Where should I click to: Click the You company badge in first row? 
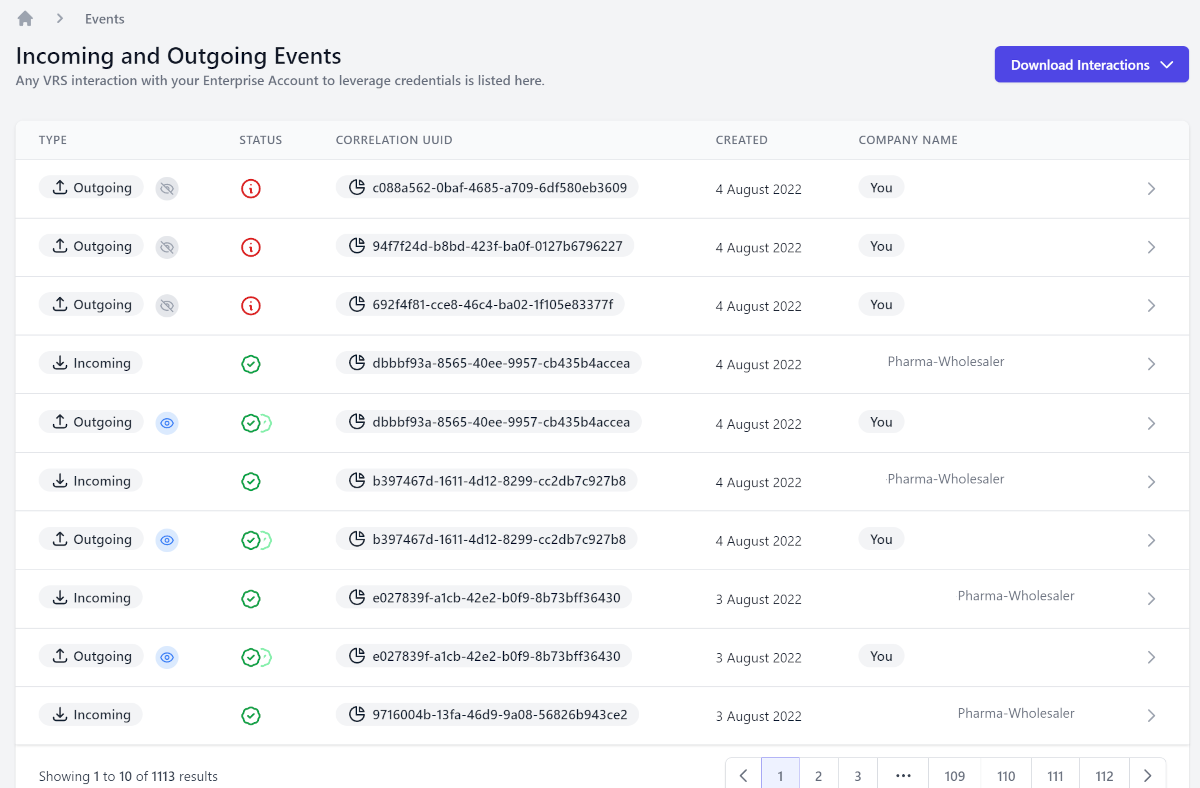[x=881, y=188]
